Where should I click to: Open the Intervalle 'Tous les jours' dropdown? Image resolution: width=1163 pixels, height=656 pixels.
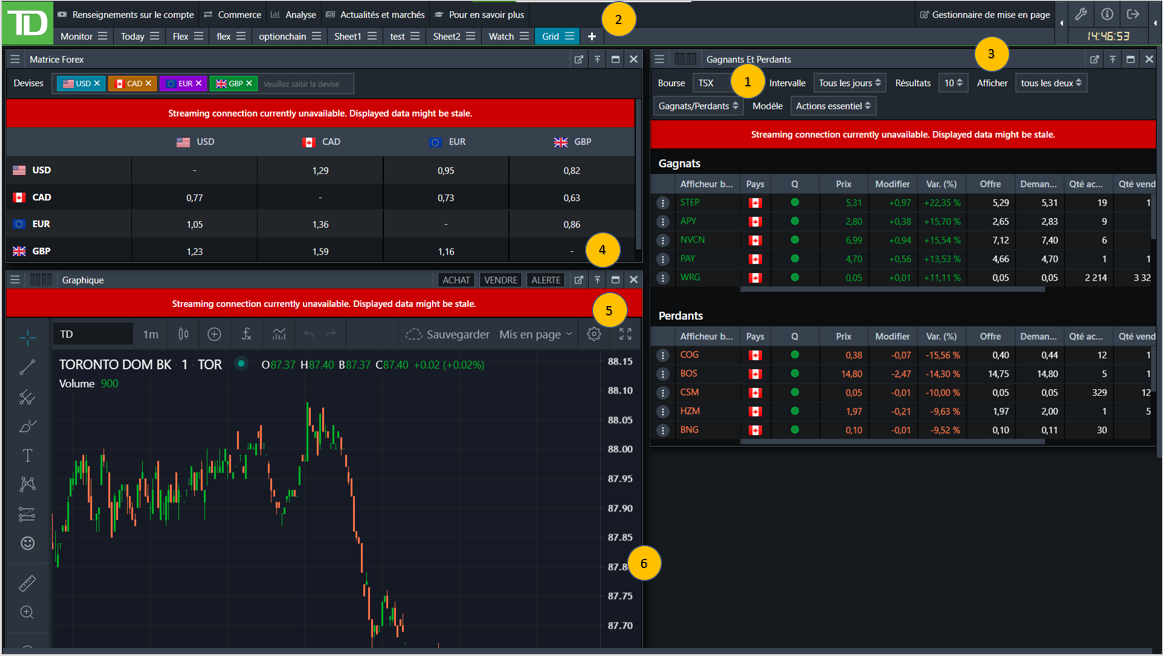pyautogui.click(x=849, y=83)
